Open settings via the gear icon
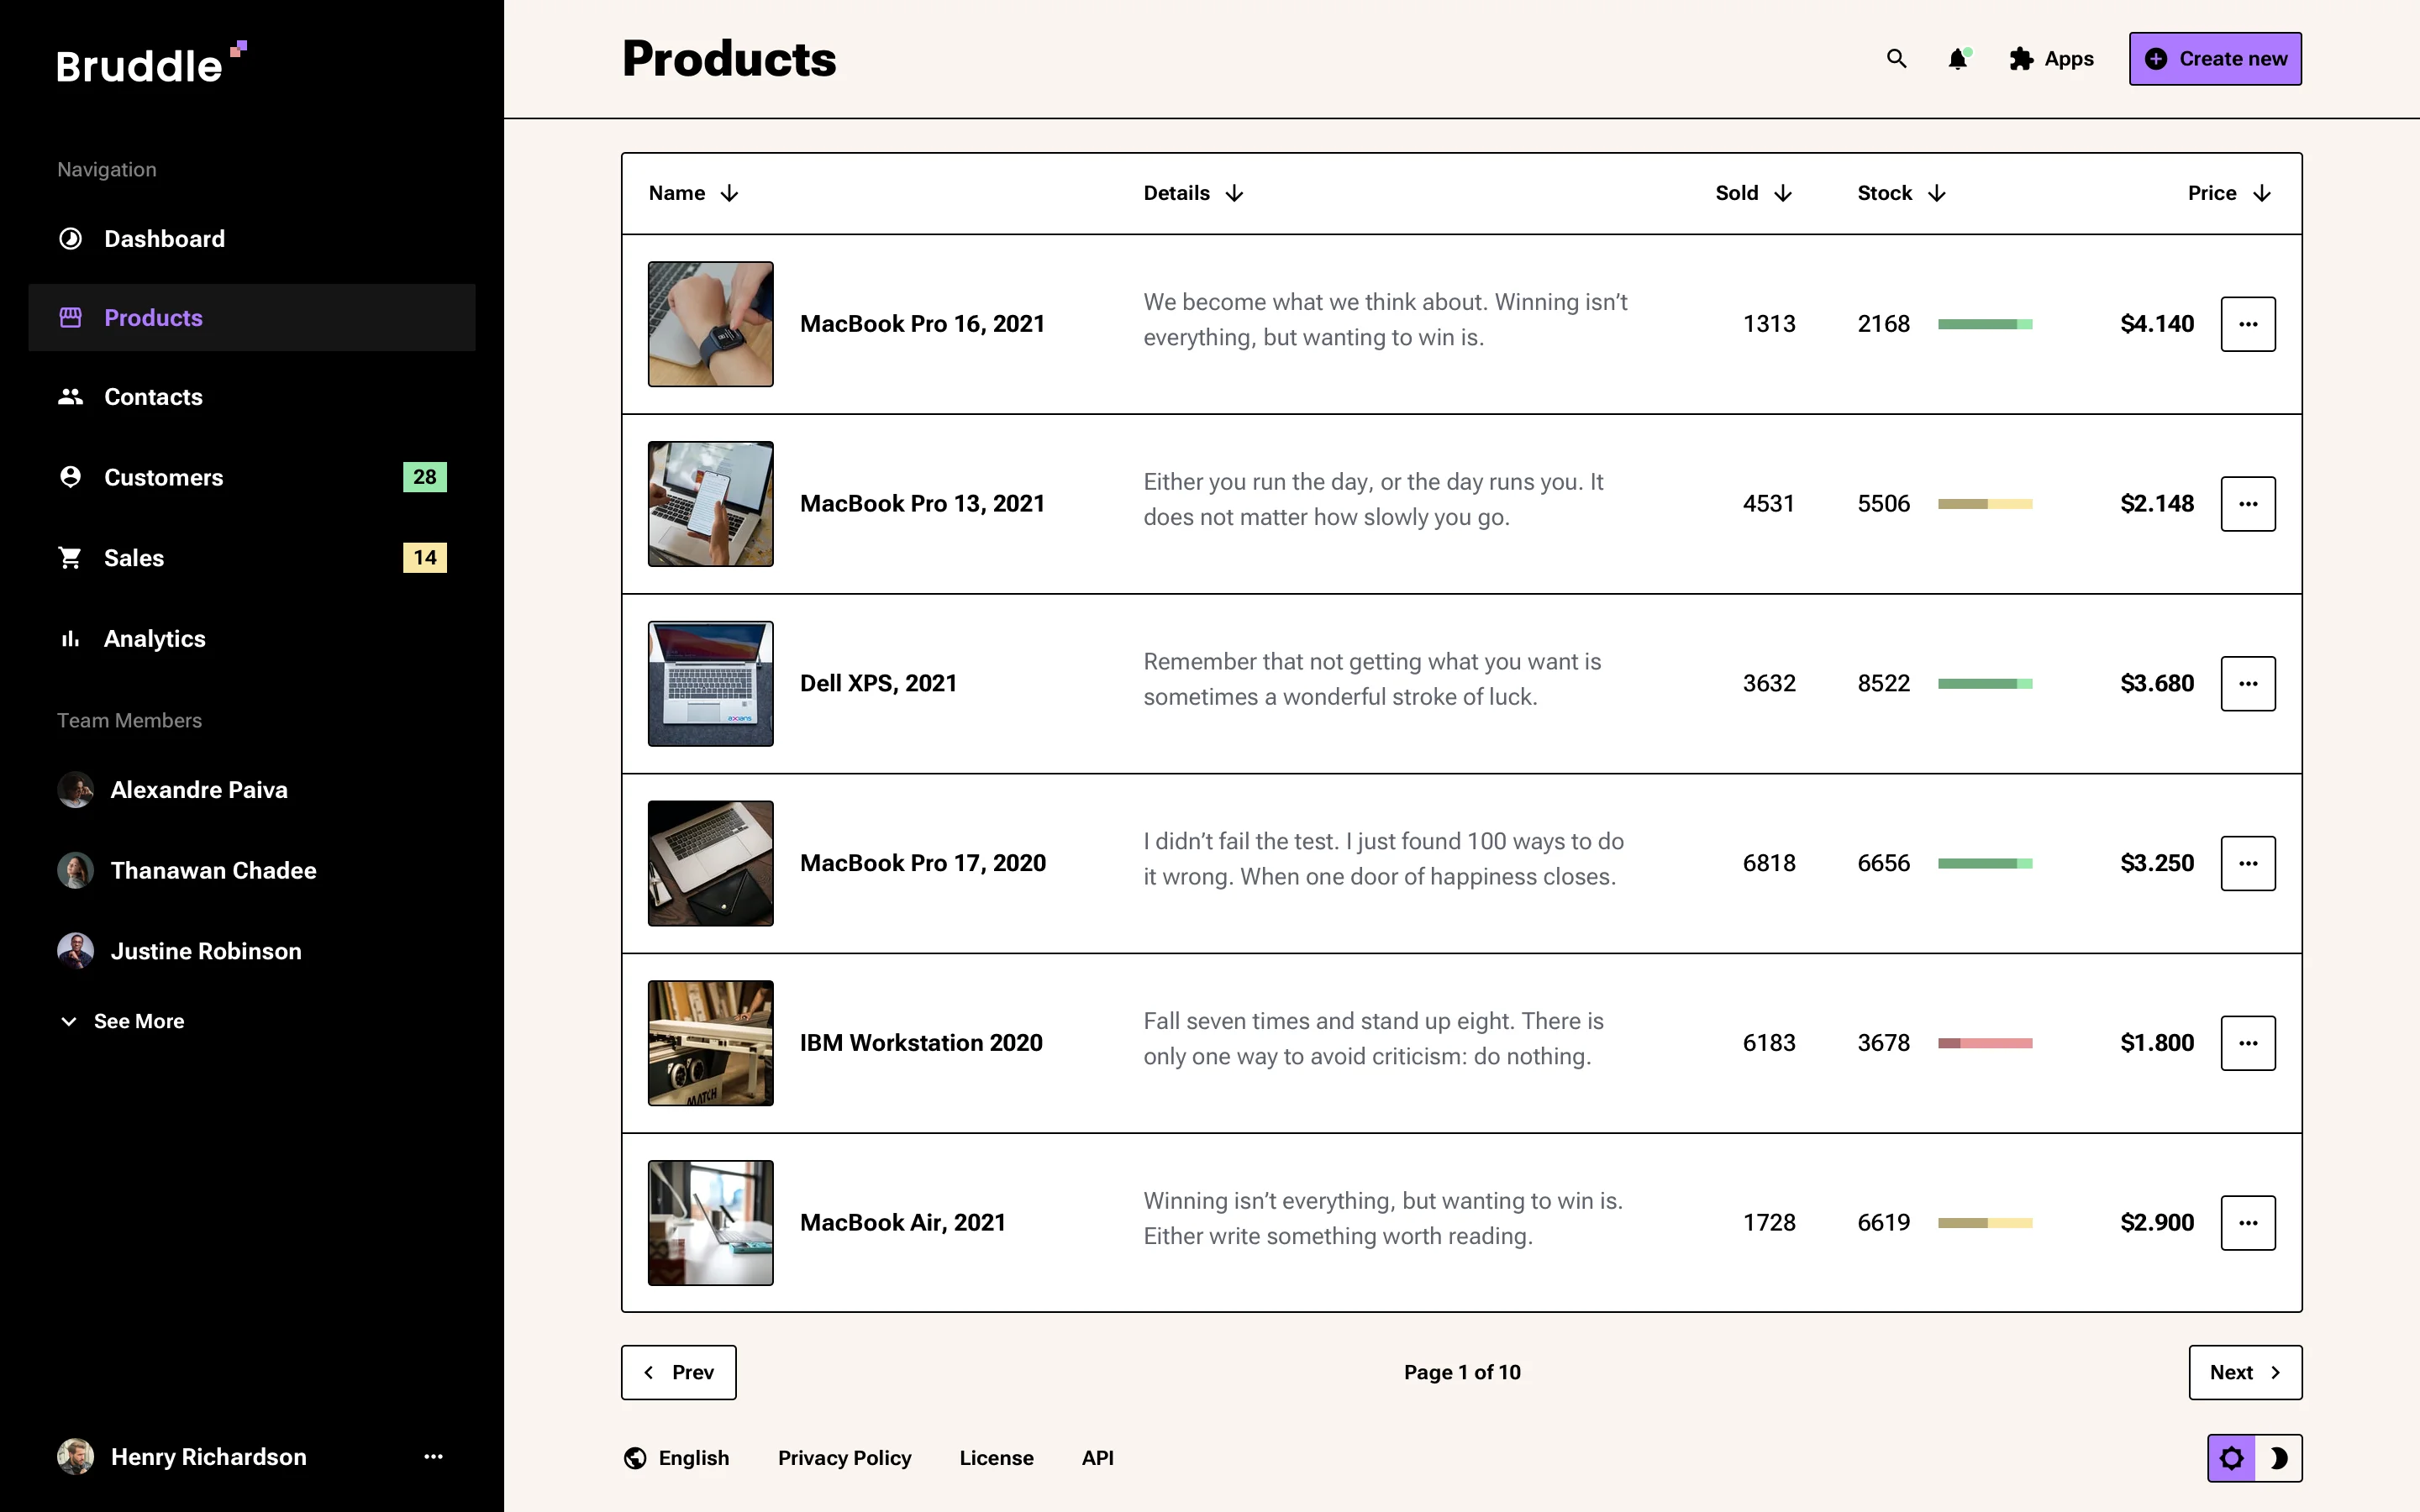 click(x=2233, y=1458)
